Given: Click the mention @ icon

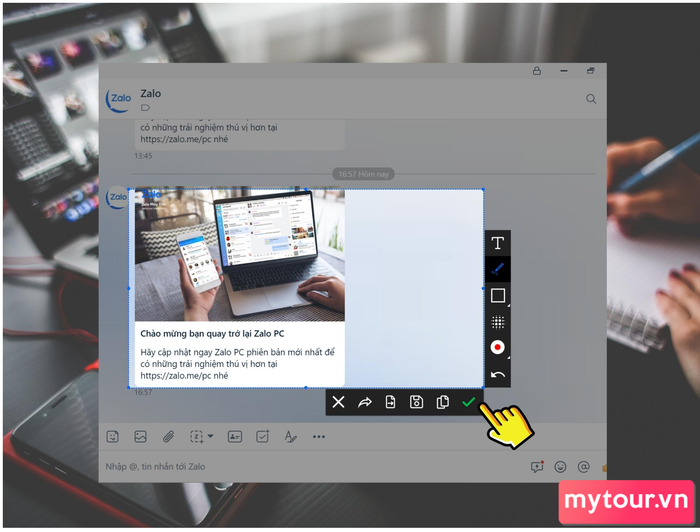Looking at the screenshot, I should pos(583,467).
